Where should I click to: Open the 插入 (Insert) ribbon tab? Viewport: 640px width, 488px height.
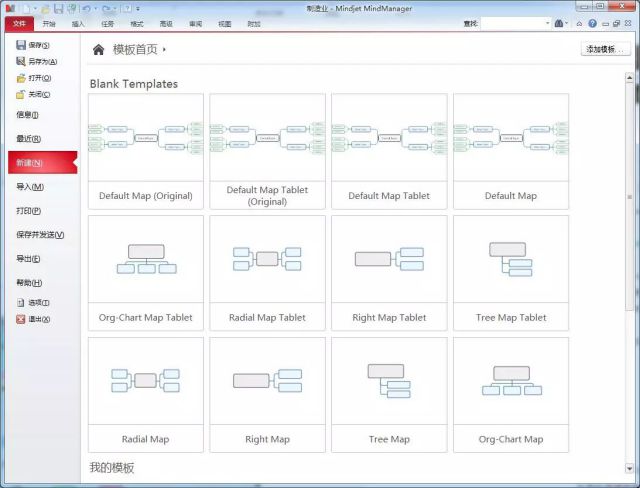pyautogui.click(x=78, y=23)
